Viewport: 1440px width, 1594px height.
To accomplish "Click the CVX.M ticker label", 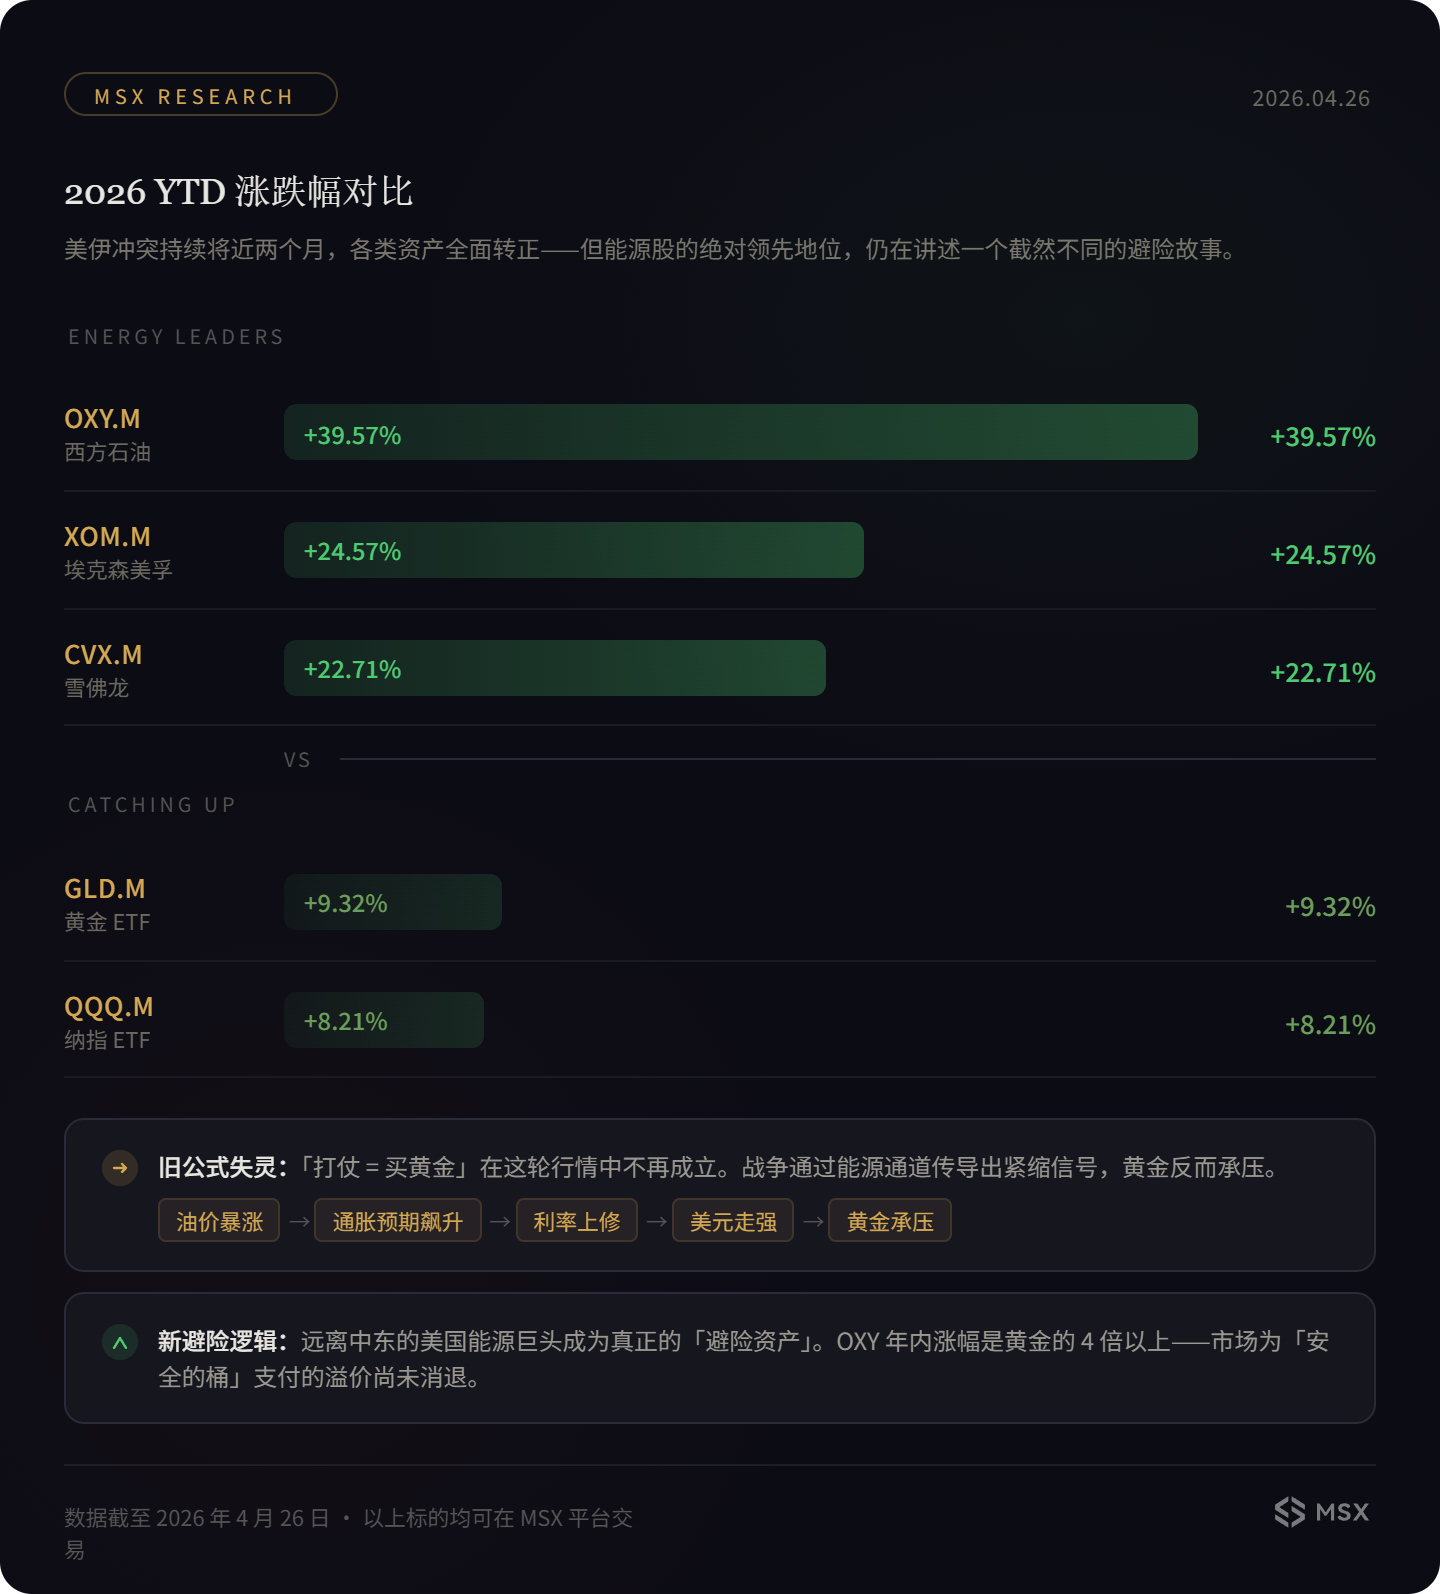I will click(103, 655).
